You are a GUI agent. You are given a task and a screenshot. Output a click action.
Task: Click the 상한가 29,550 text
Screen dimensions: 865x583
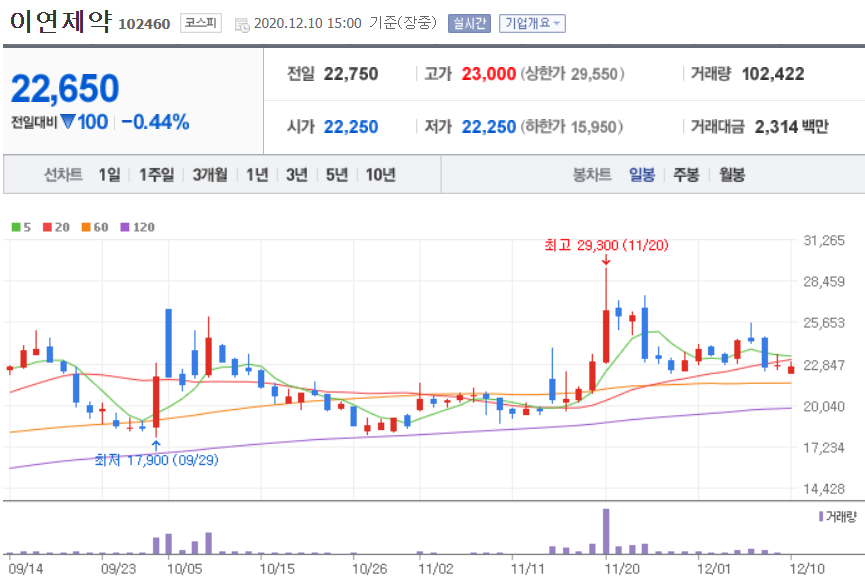click(x=573, y=74)
